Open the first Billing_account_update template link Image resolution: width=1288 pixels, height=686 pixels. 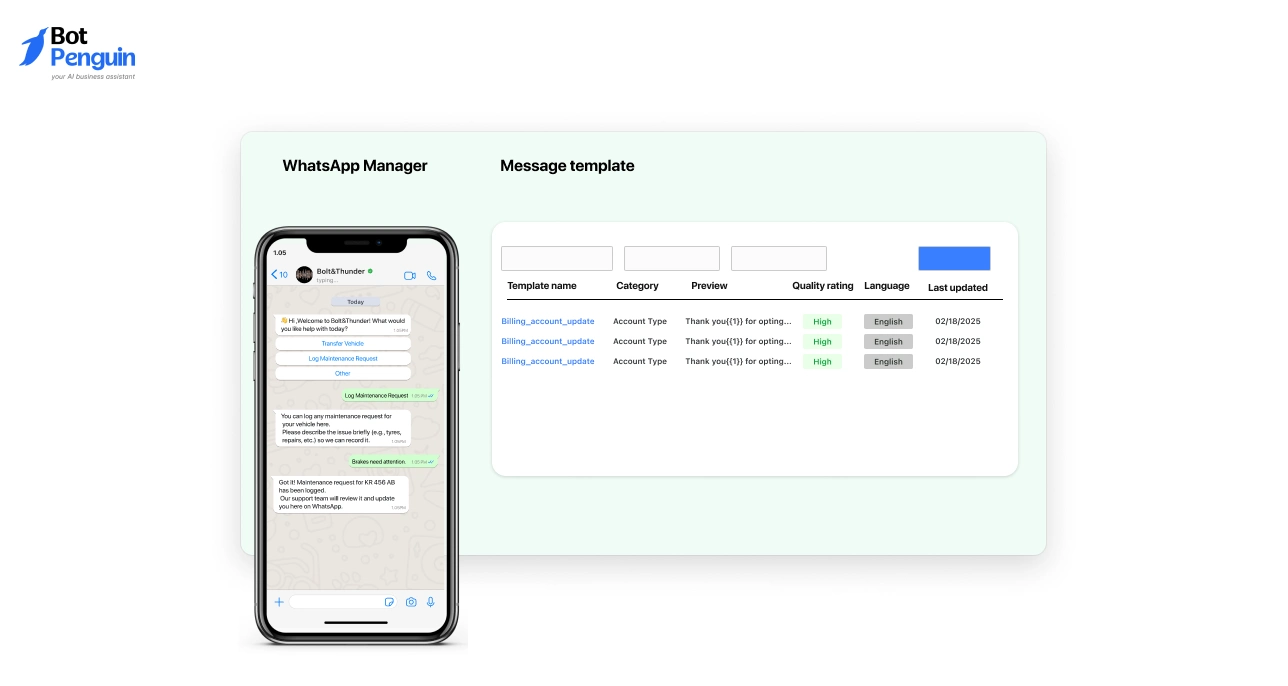click(547, 321)
